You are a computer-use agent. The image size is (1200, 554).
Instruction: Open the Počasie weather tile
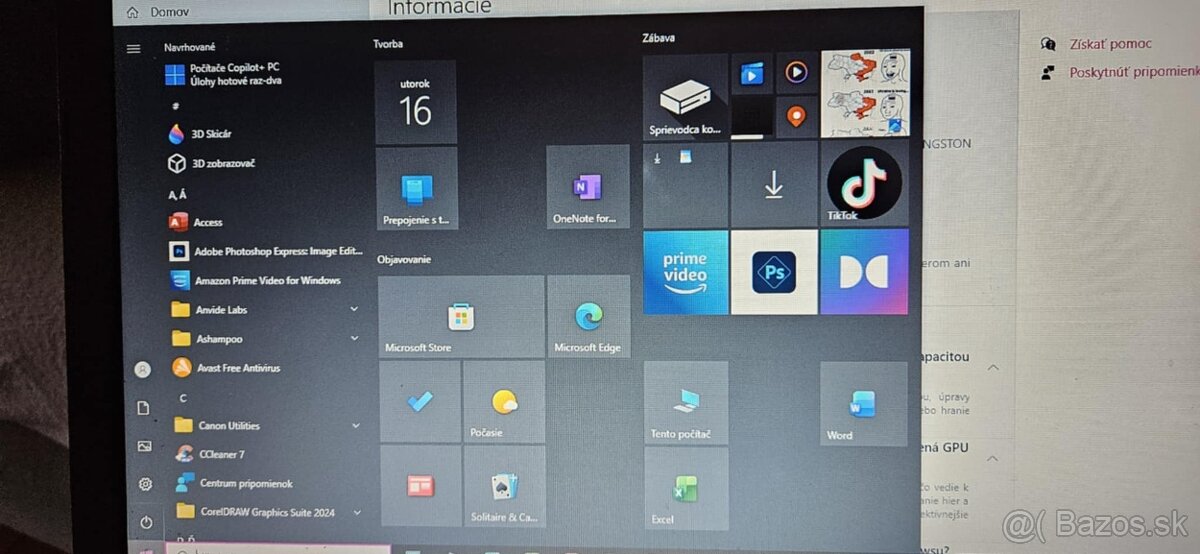[x=504, y=402]
